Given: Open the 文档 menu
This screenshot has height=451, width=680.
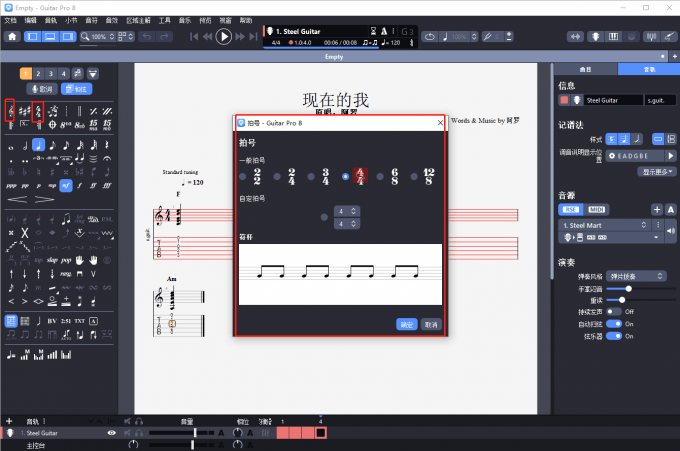Looking at the screenshot, I should pyautogui.click(x=10, y=20).
